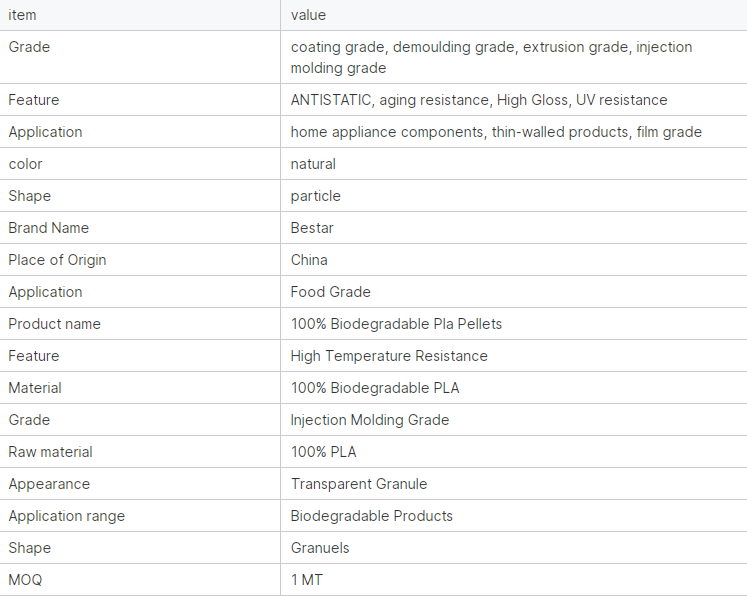Select the "Brand Name" row label
The height and width of the screenshot is (597, 747).
tap(48, 228)
